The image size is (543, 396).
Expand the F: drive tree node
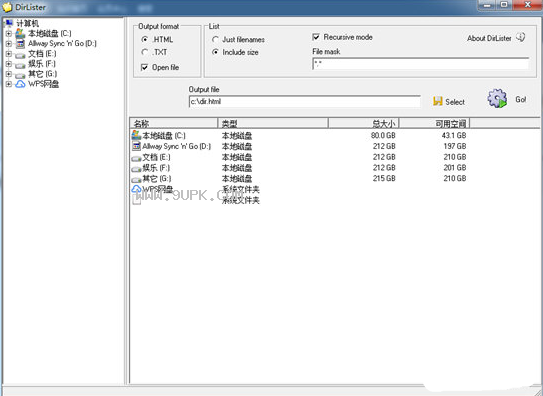tap(9, 64)
